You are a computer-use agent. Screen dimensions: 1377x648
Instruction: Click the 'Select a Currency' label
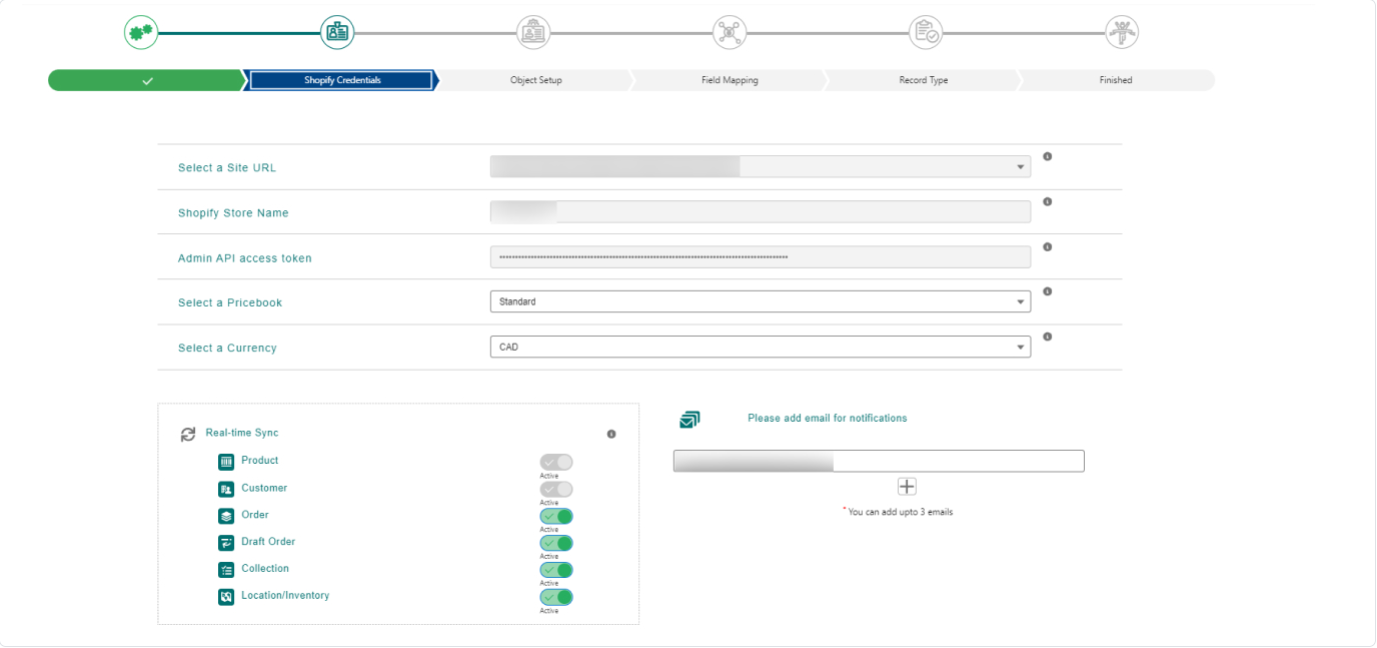point(227,348)
